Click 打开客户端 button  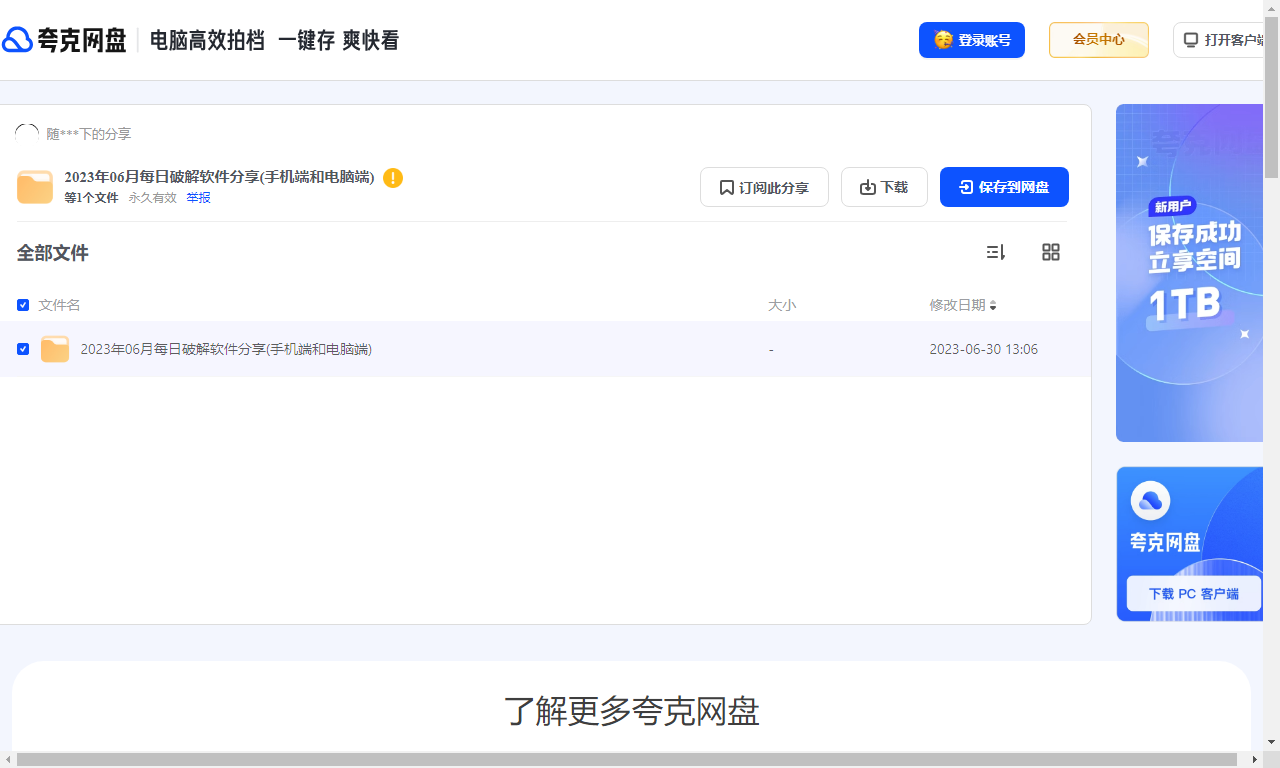coord(1219,40)
